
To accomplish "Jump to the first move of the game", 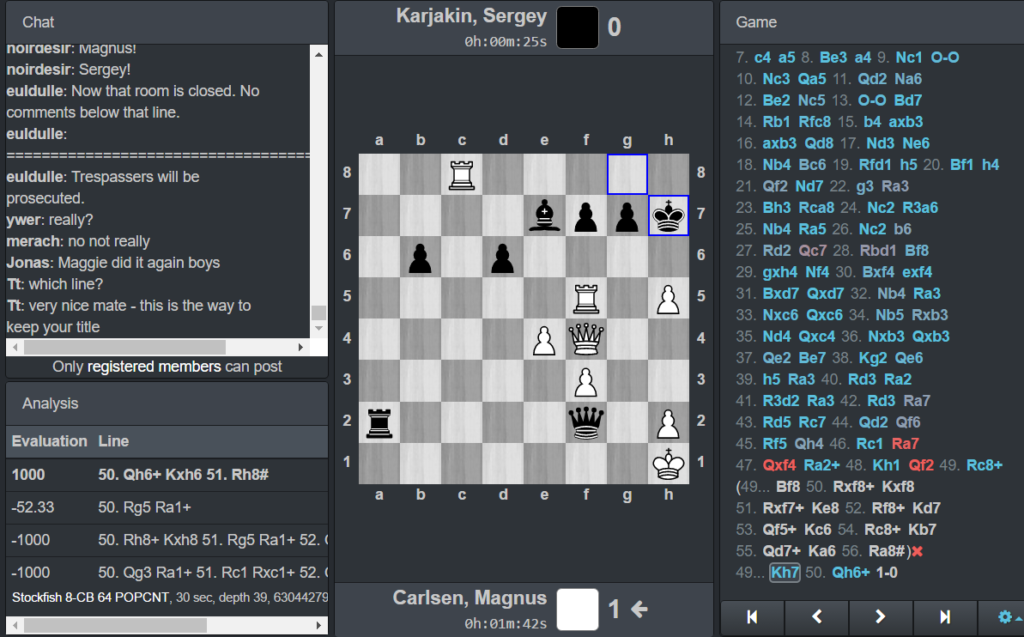I will pos(751,617).
